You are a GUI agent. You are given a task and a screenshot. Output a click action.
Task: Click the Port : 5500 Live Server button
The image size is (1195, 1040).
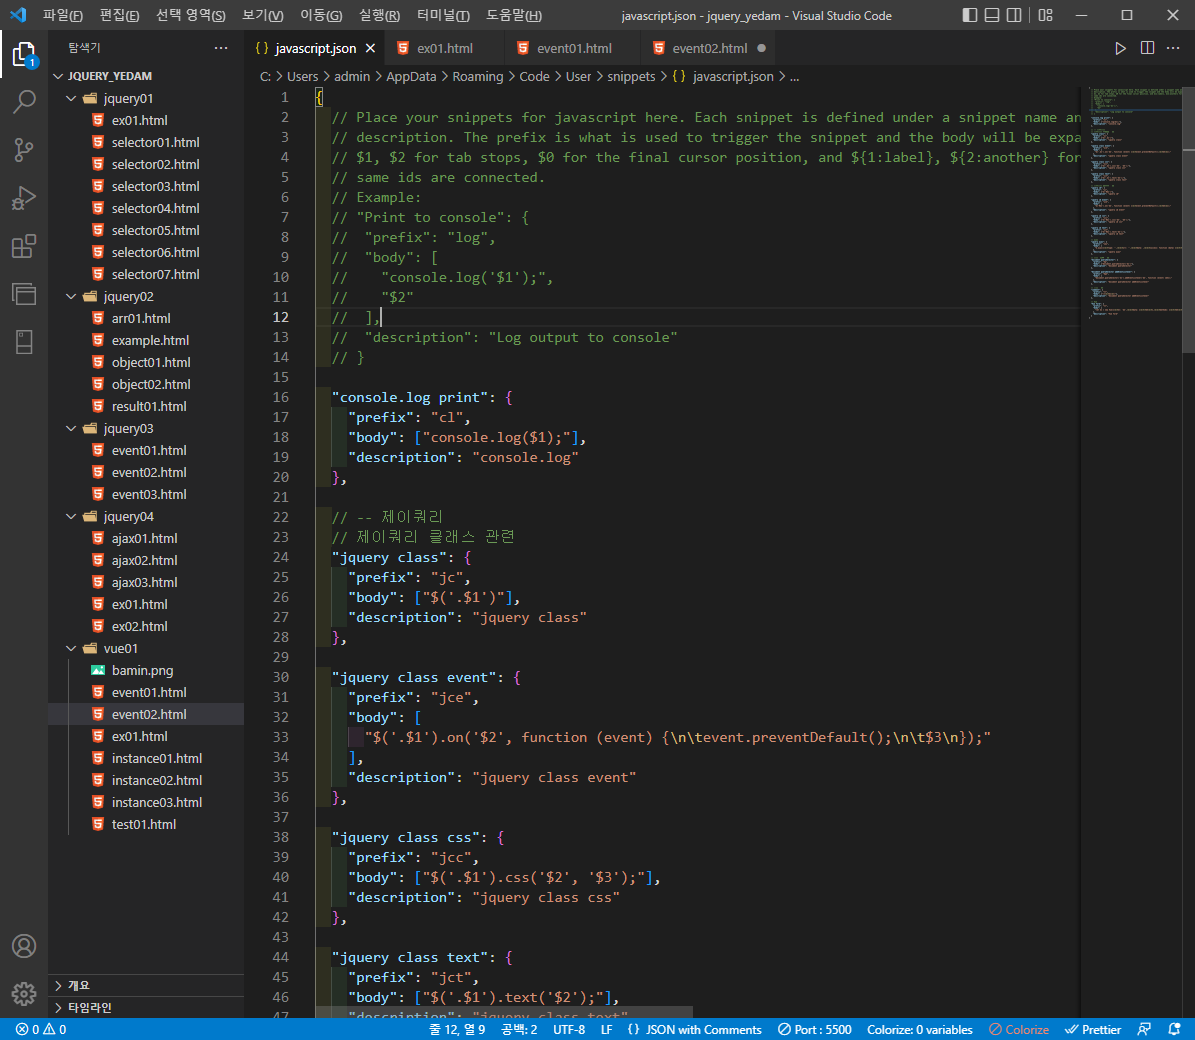tap(814, 1029)
